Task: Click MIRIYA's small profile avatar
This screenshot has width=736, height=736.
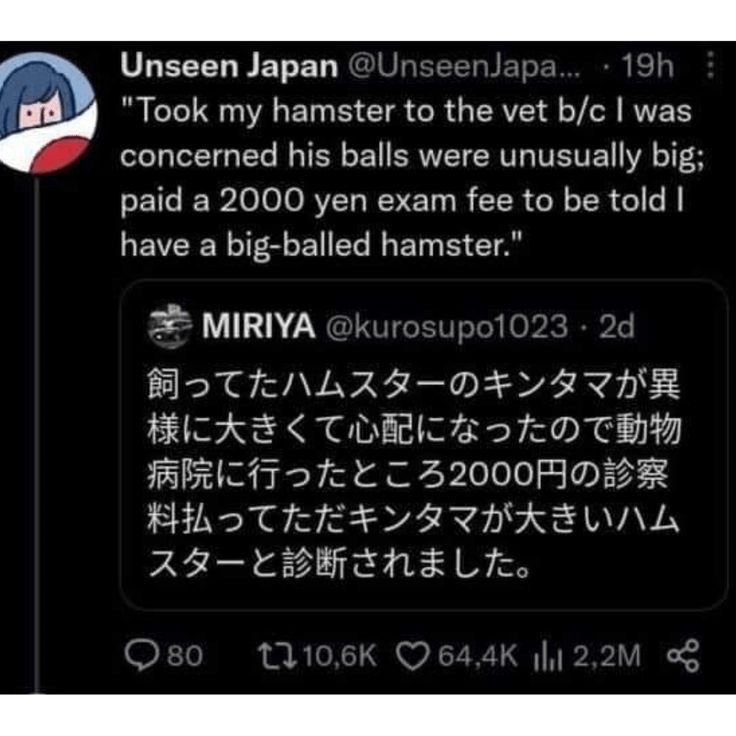Action: click(x=175, y=329)
